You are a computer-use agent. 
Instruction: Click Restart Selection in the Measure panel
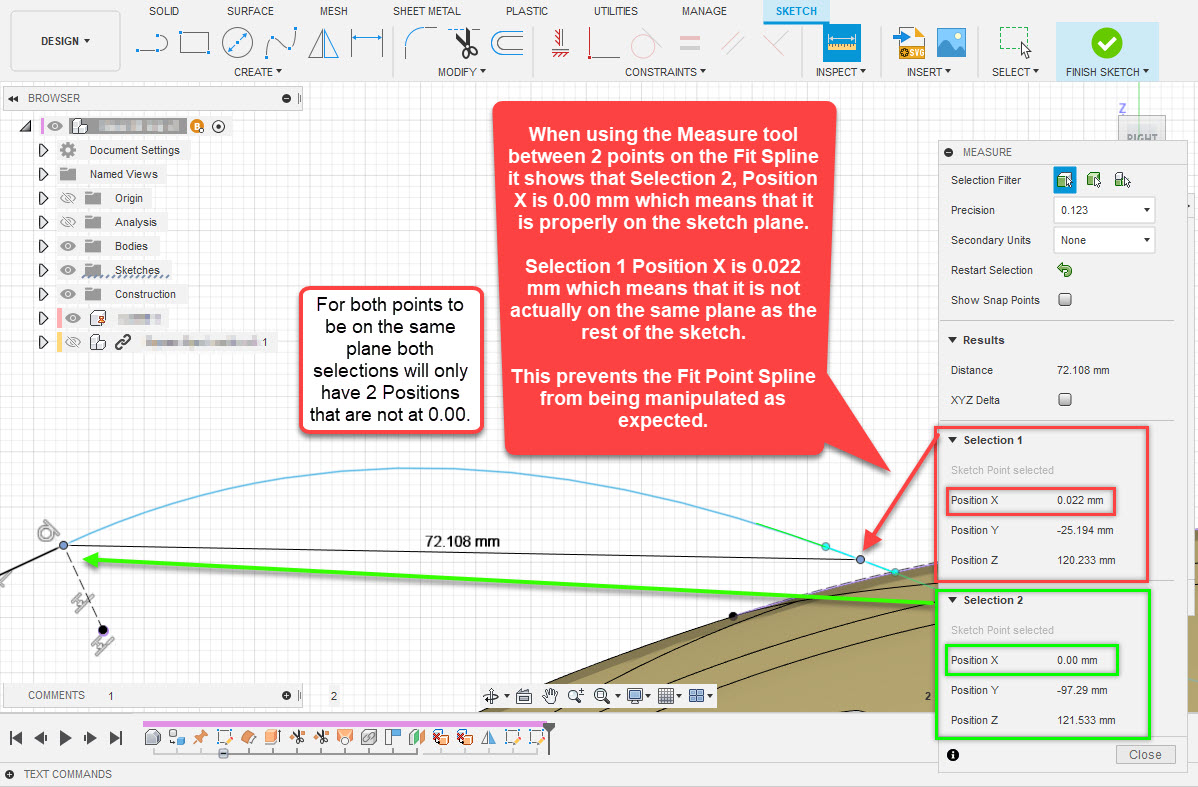(x=1065, y=270)
